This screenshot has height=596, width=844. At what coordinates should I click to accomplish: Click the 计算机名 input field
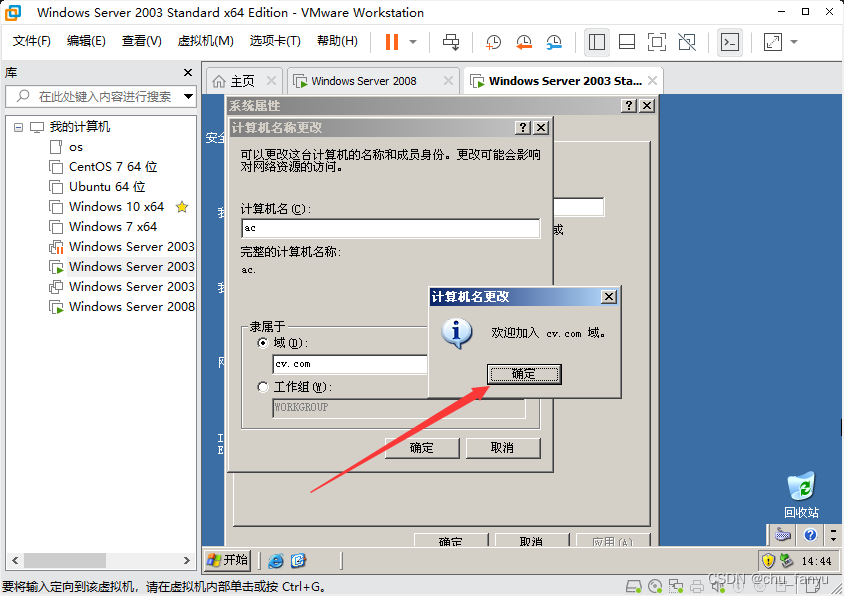point(391,228)
